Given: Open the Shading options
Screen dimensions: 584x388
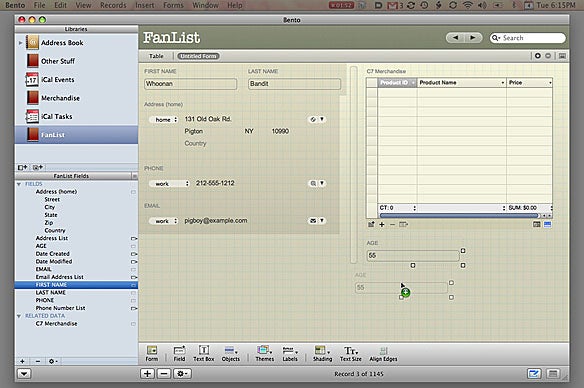Looking at the screenshot, I should pos(322,354).
